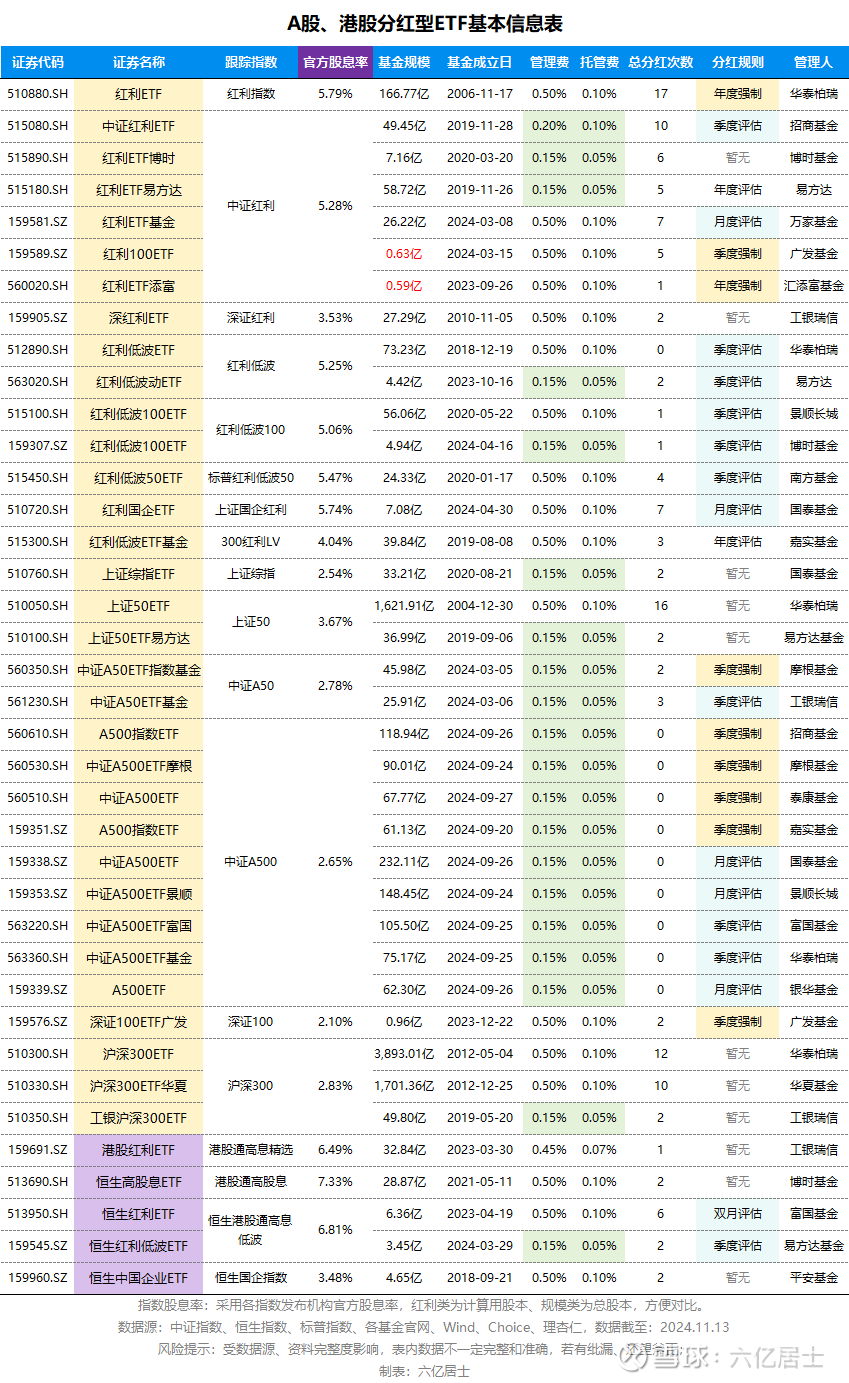Click the fund name '深证100ETF广发'

(x=138, y=1022)
